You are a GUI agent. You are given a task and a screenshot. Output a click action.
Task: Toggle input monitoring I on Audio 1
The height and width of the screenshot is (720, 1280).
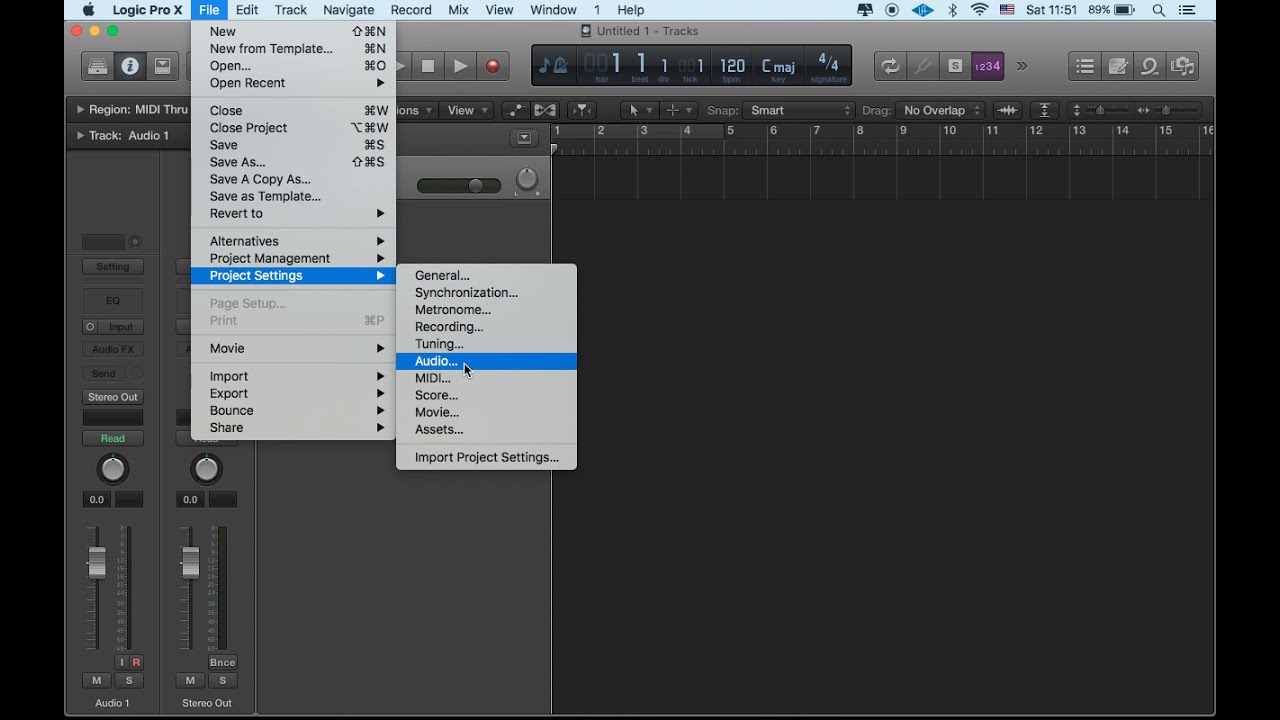point(122,663)
